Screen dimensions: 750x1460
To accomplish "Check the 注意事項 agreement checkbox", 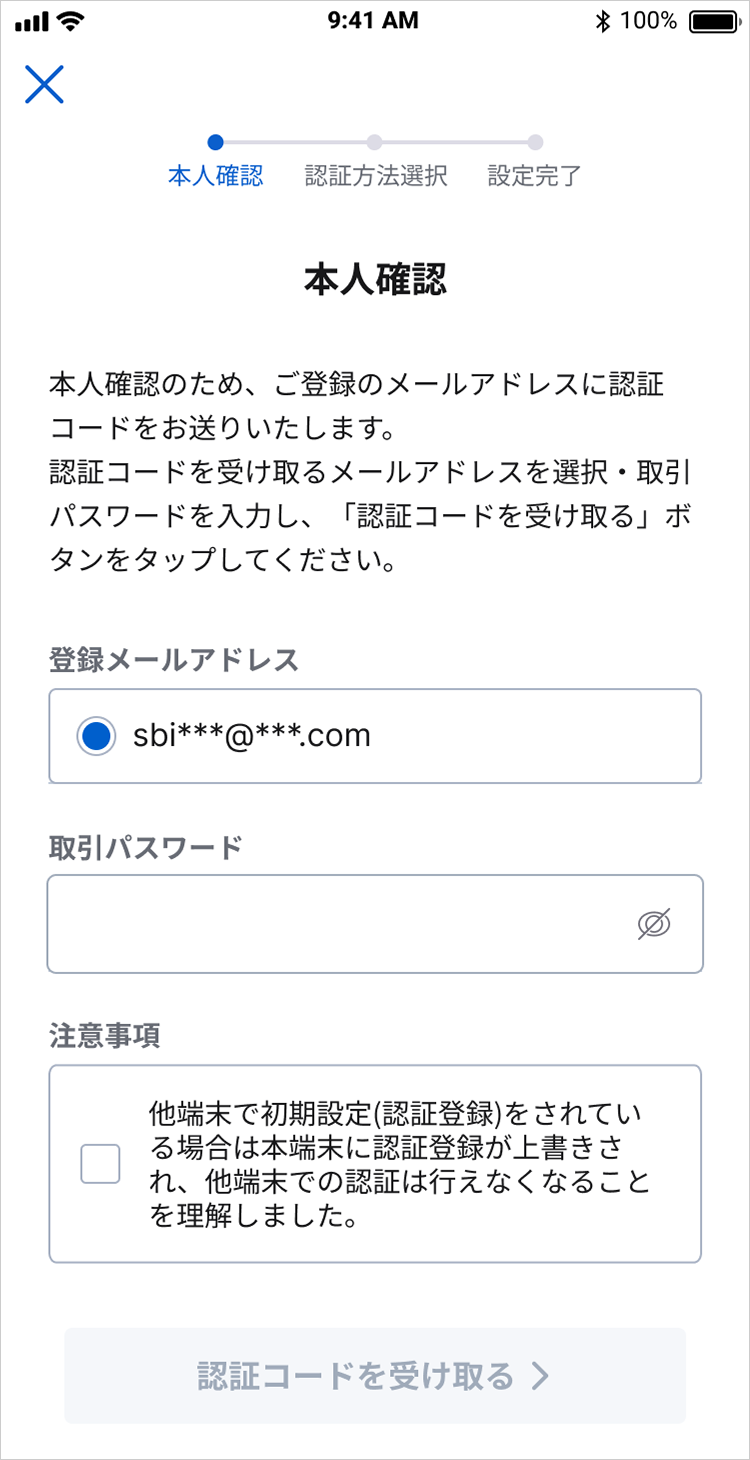I will click(x=100, y=1164).
